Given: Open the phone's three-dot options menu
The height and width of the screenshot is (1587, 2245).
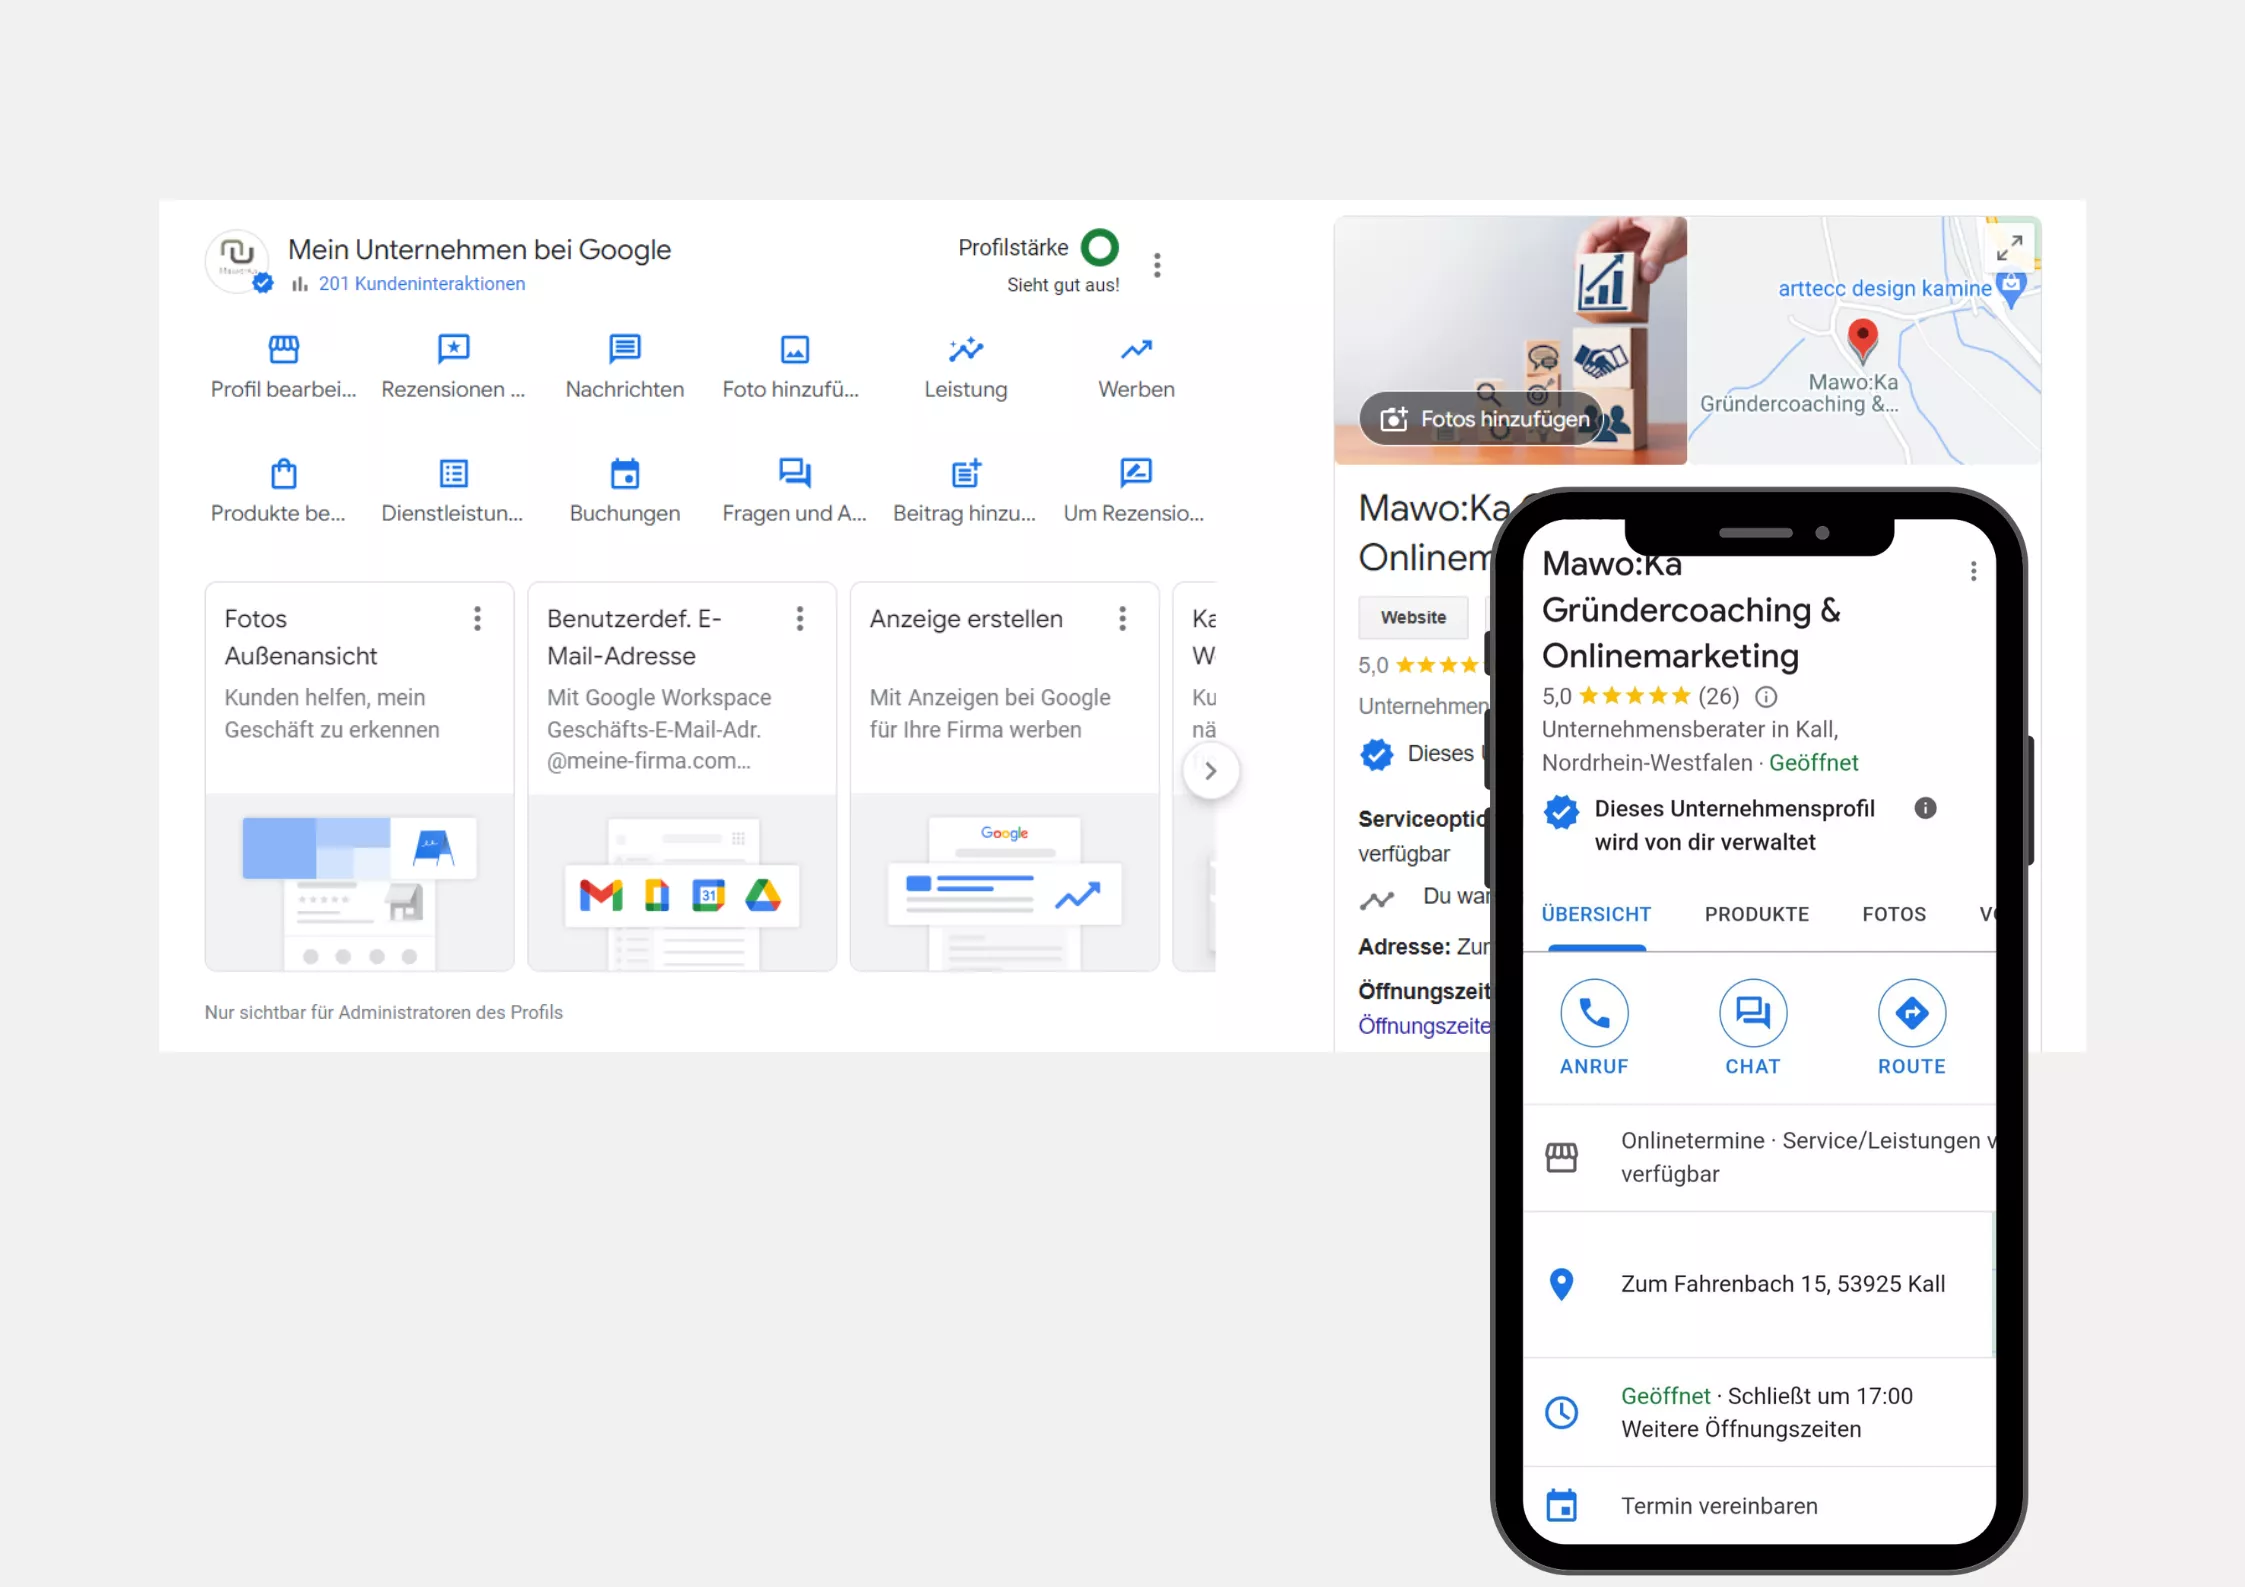Looking at the screenshot, I should pyautogui.click(x=1973, y=571).
